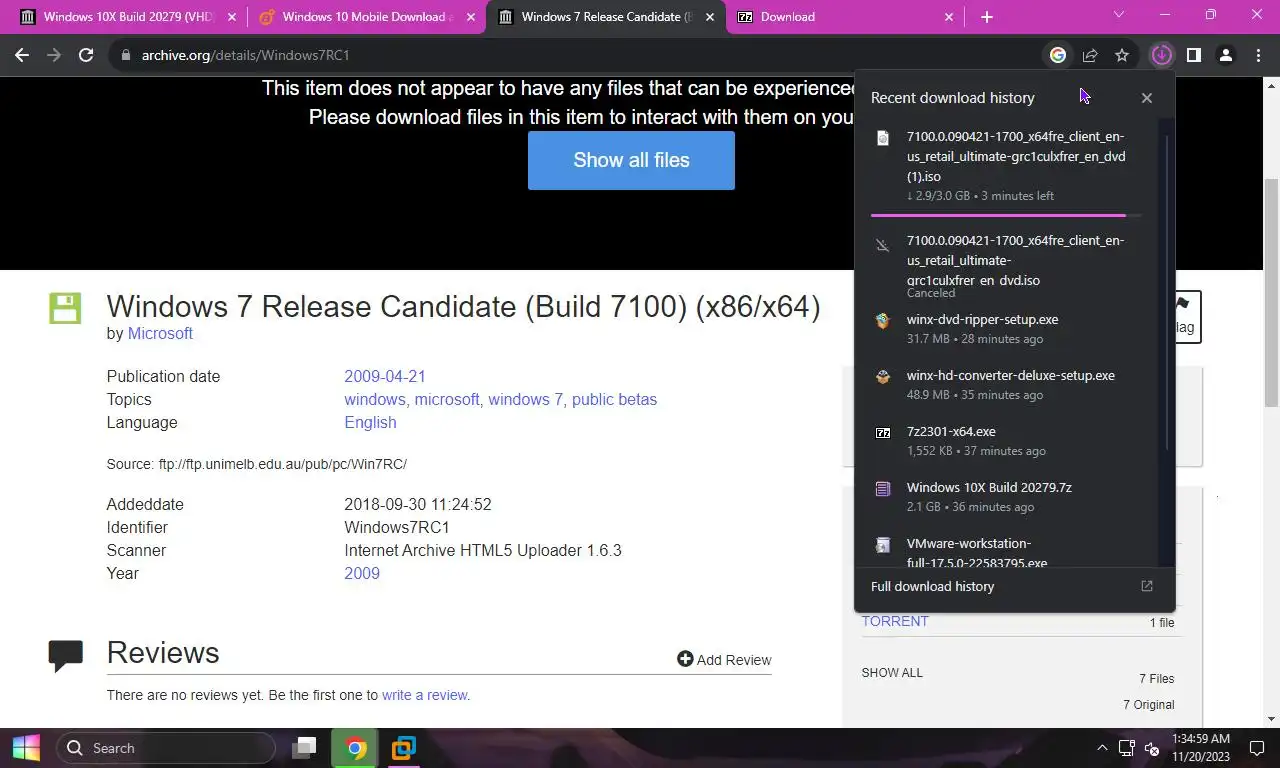Click the Full download history label
Screen dimensions: 1280x768
[932, 586]
